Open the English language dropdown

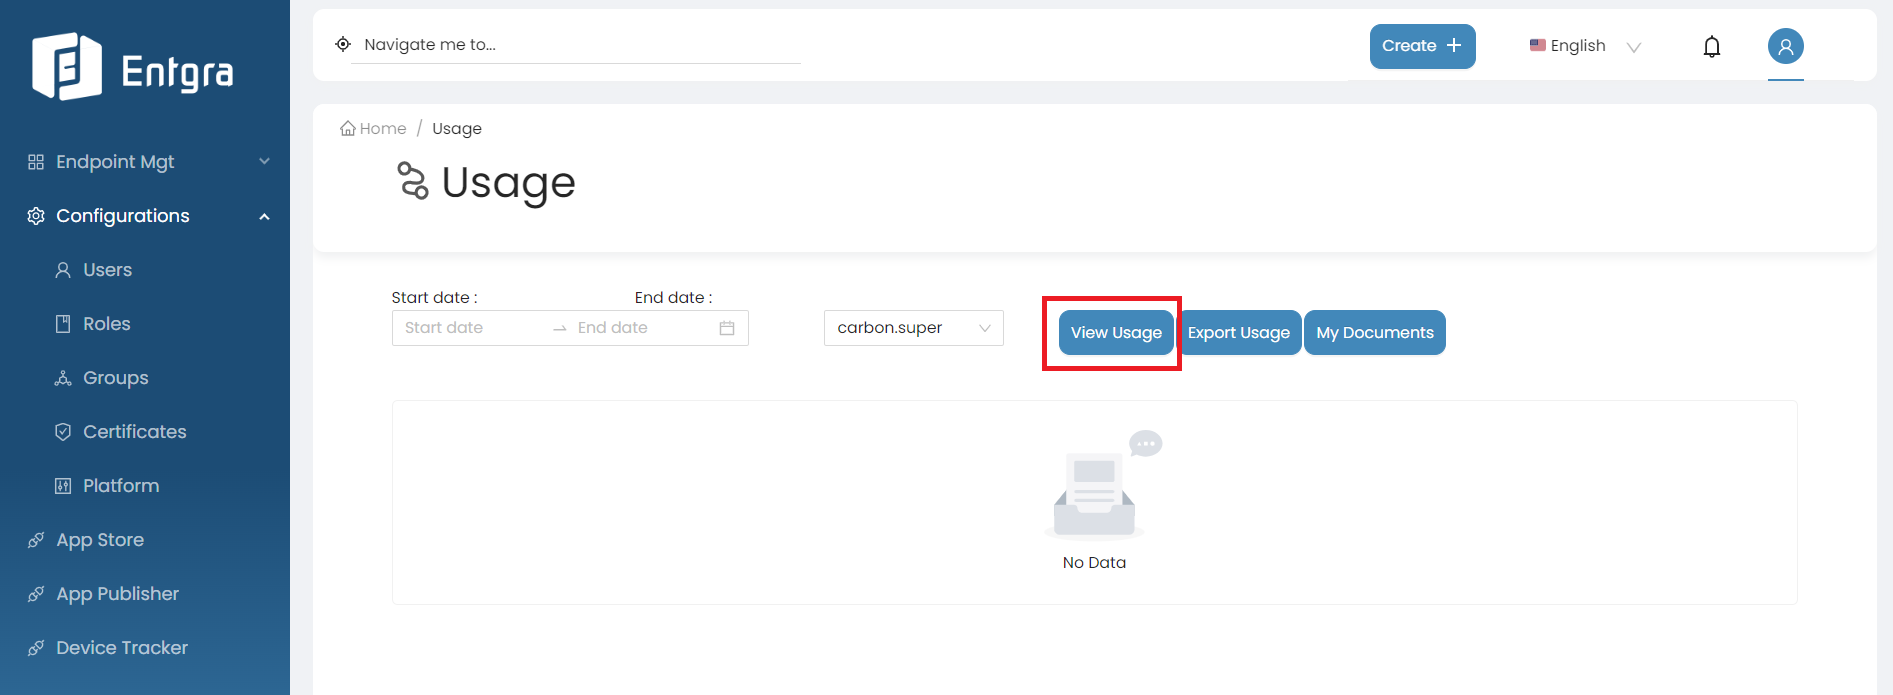tap(1585, 46)
